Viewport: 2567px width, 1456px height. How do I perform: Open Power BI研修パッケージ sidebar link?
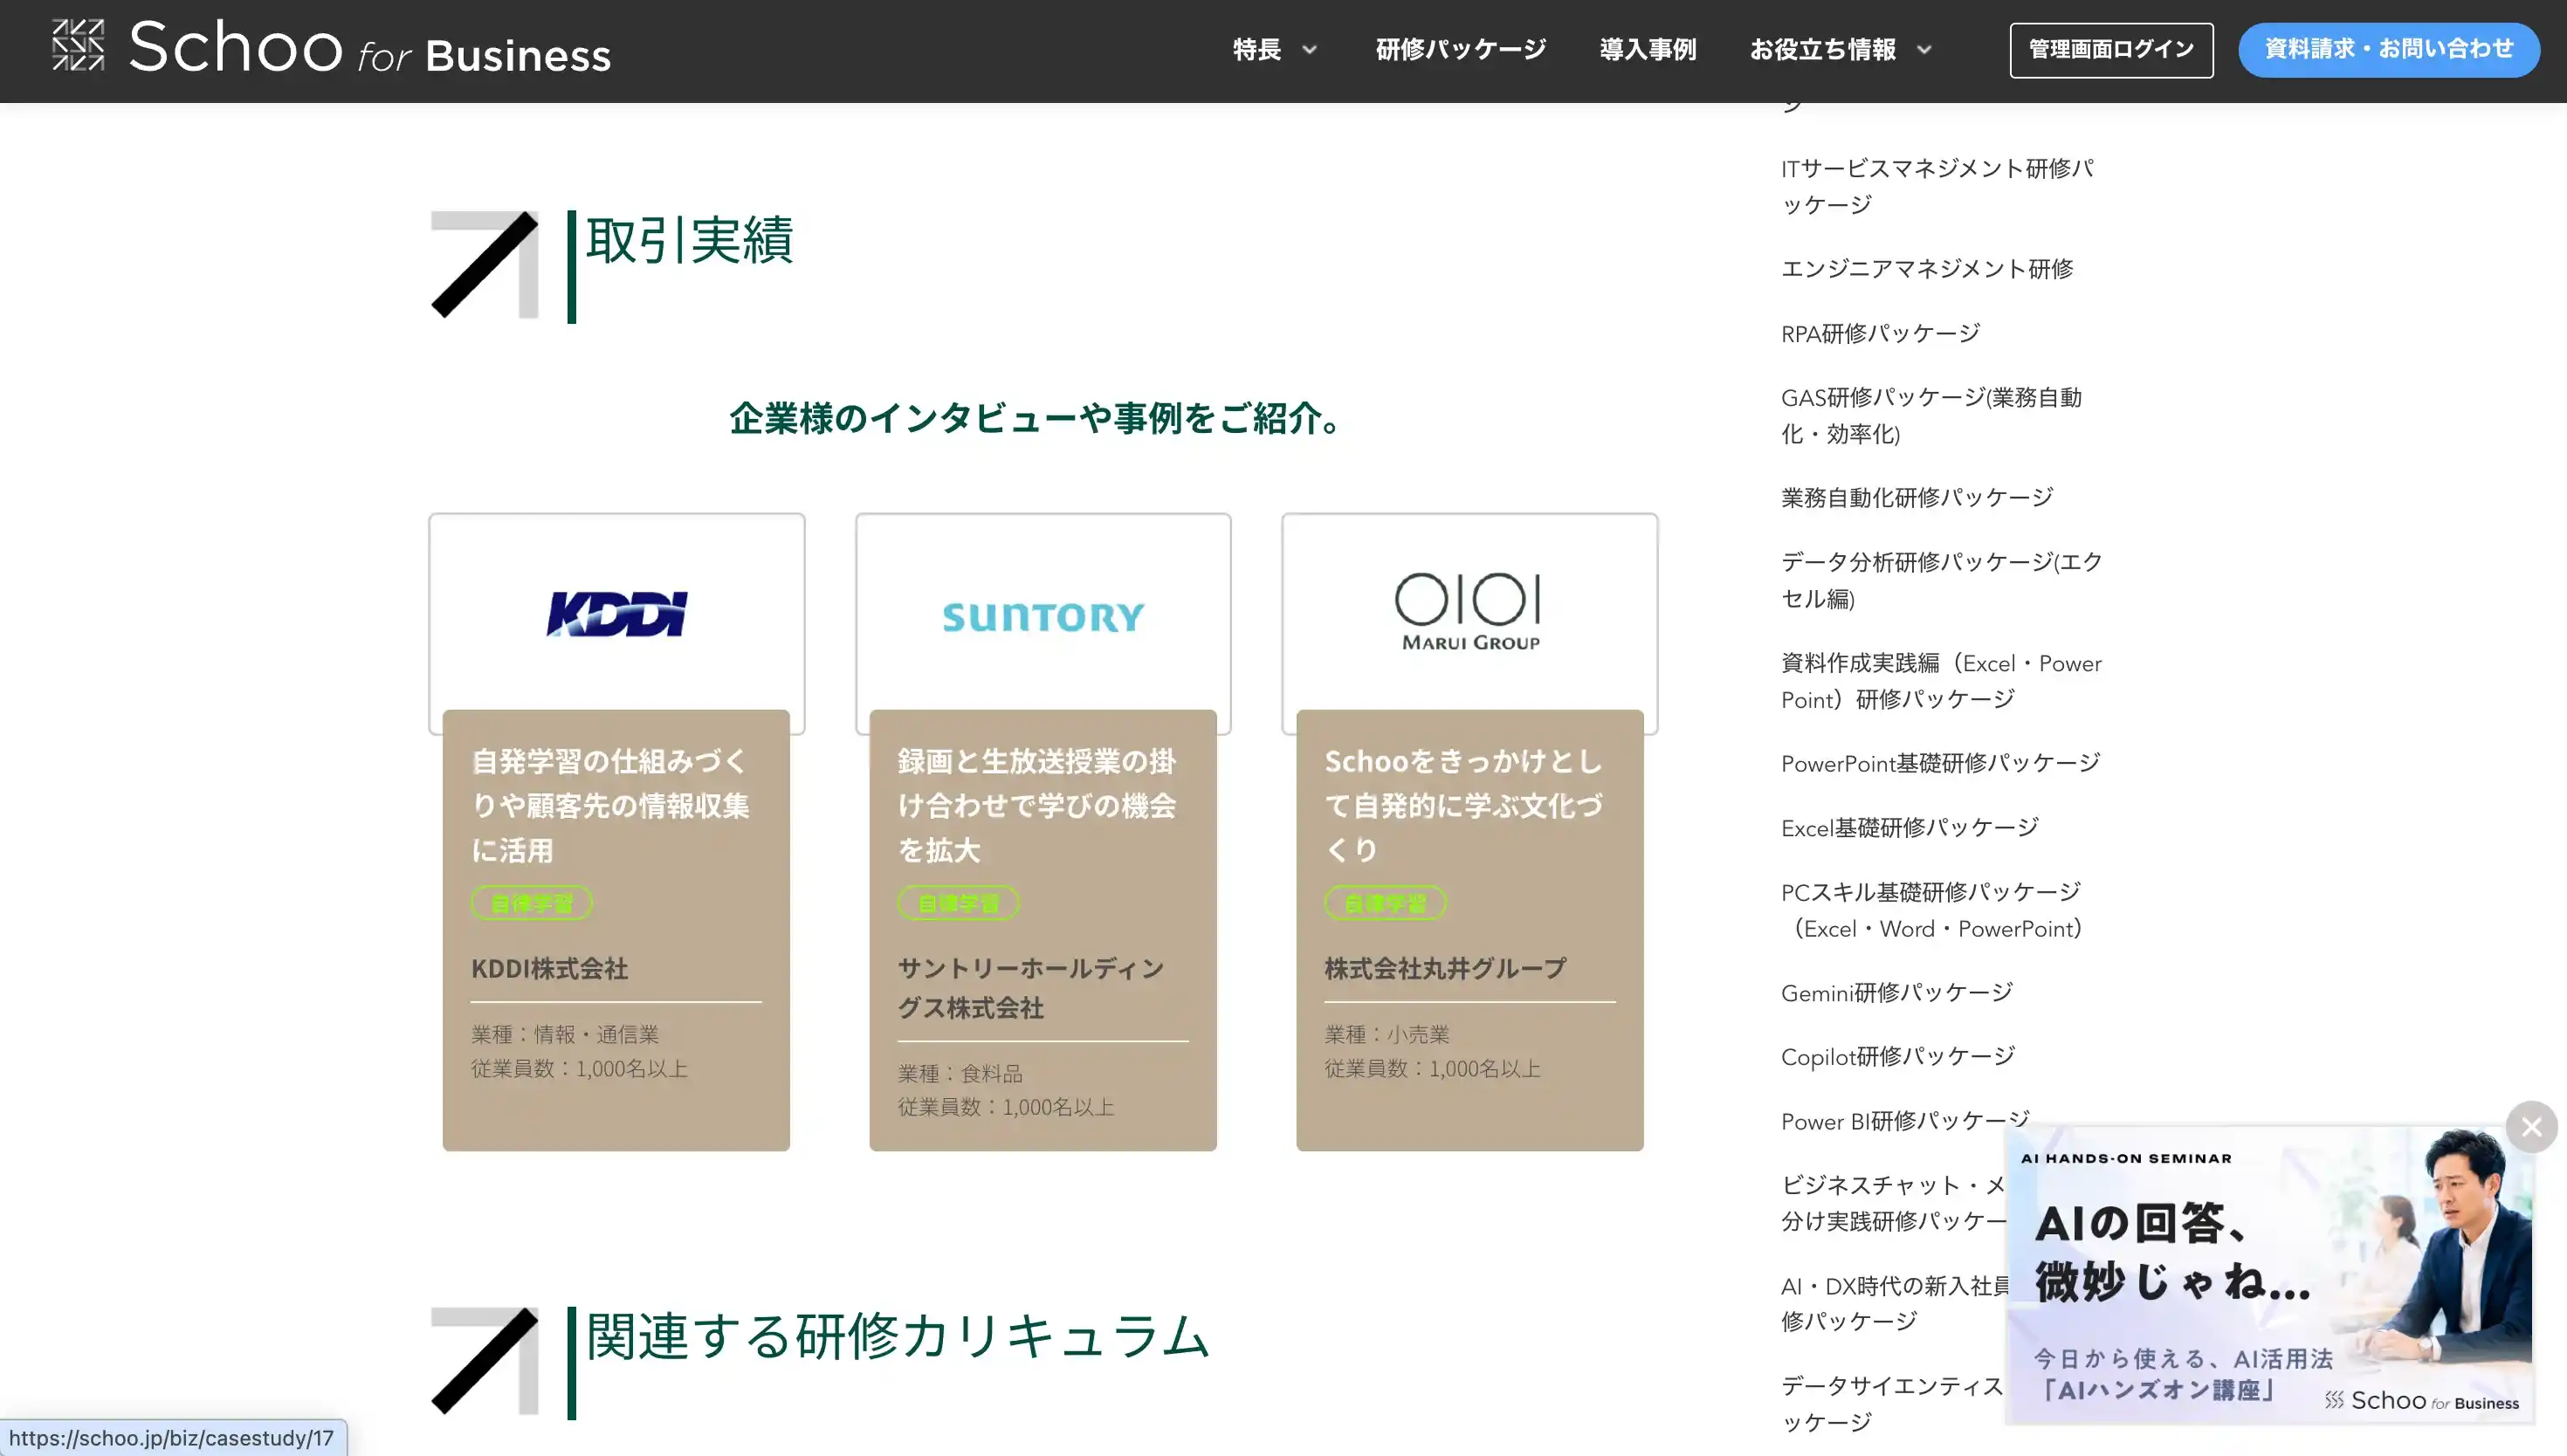pos(1905,1121)
